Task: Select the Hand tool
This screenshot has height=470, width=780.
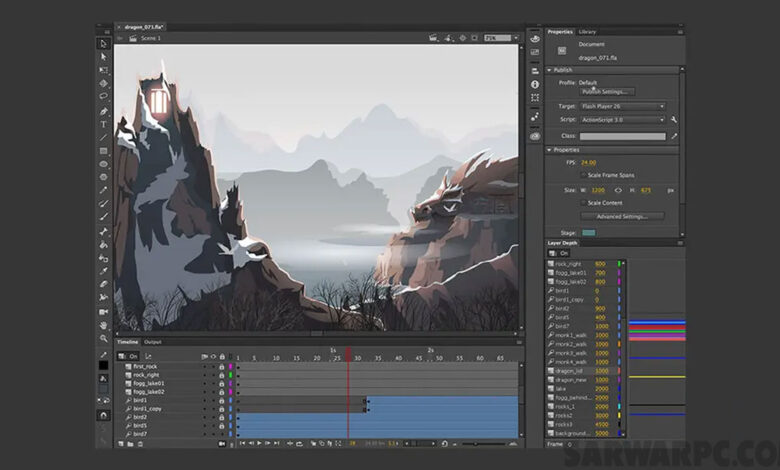Action: (103, 325)
